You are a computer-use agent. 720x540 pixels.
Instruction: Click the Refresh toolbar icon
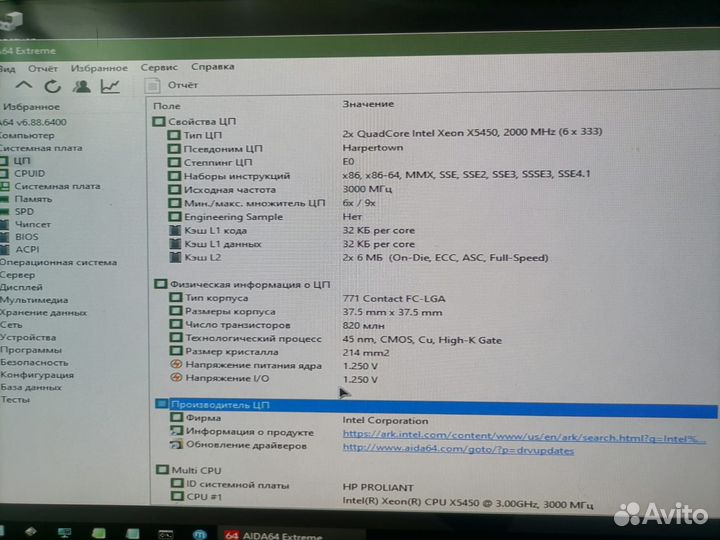click(52, 86)
